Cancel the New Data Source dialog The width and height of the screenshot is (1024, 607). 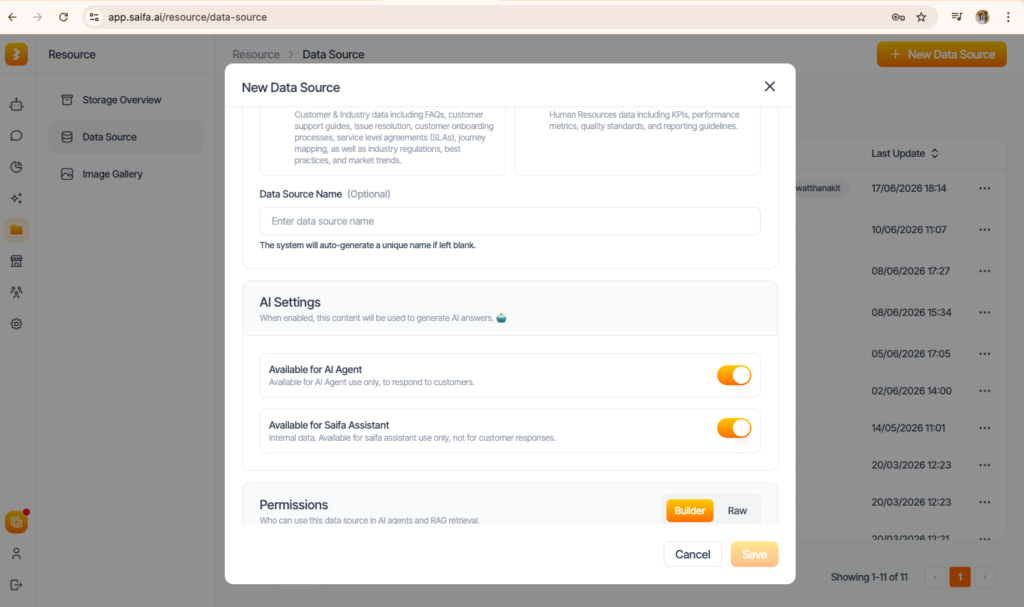click(x=692, y=554)
